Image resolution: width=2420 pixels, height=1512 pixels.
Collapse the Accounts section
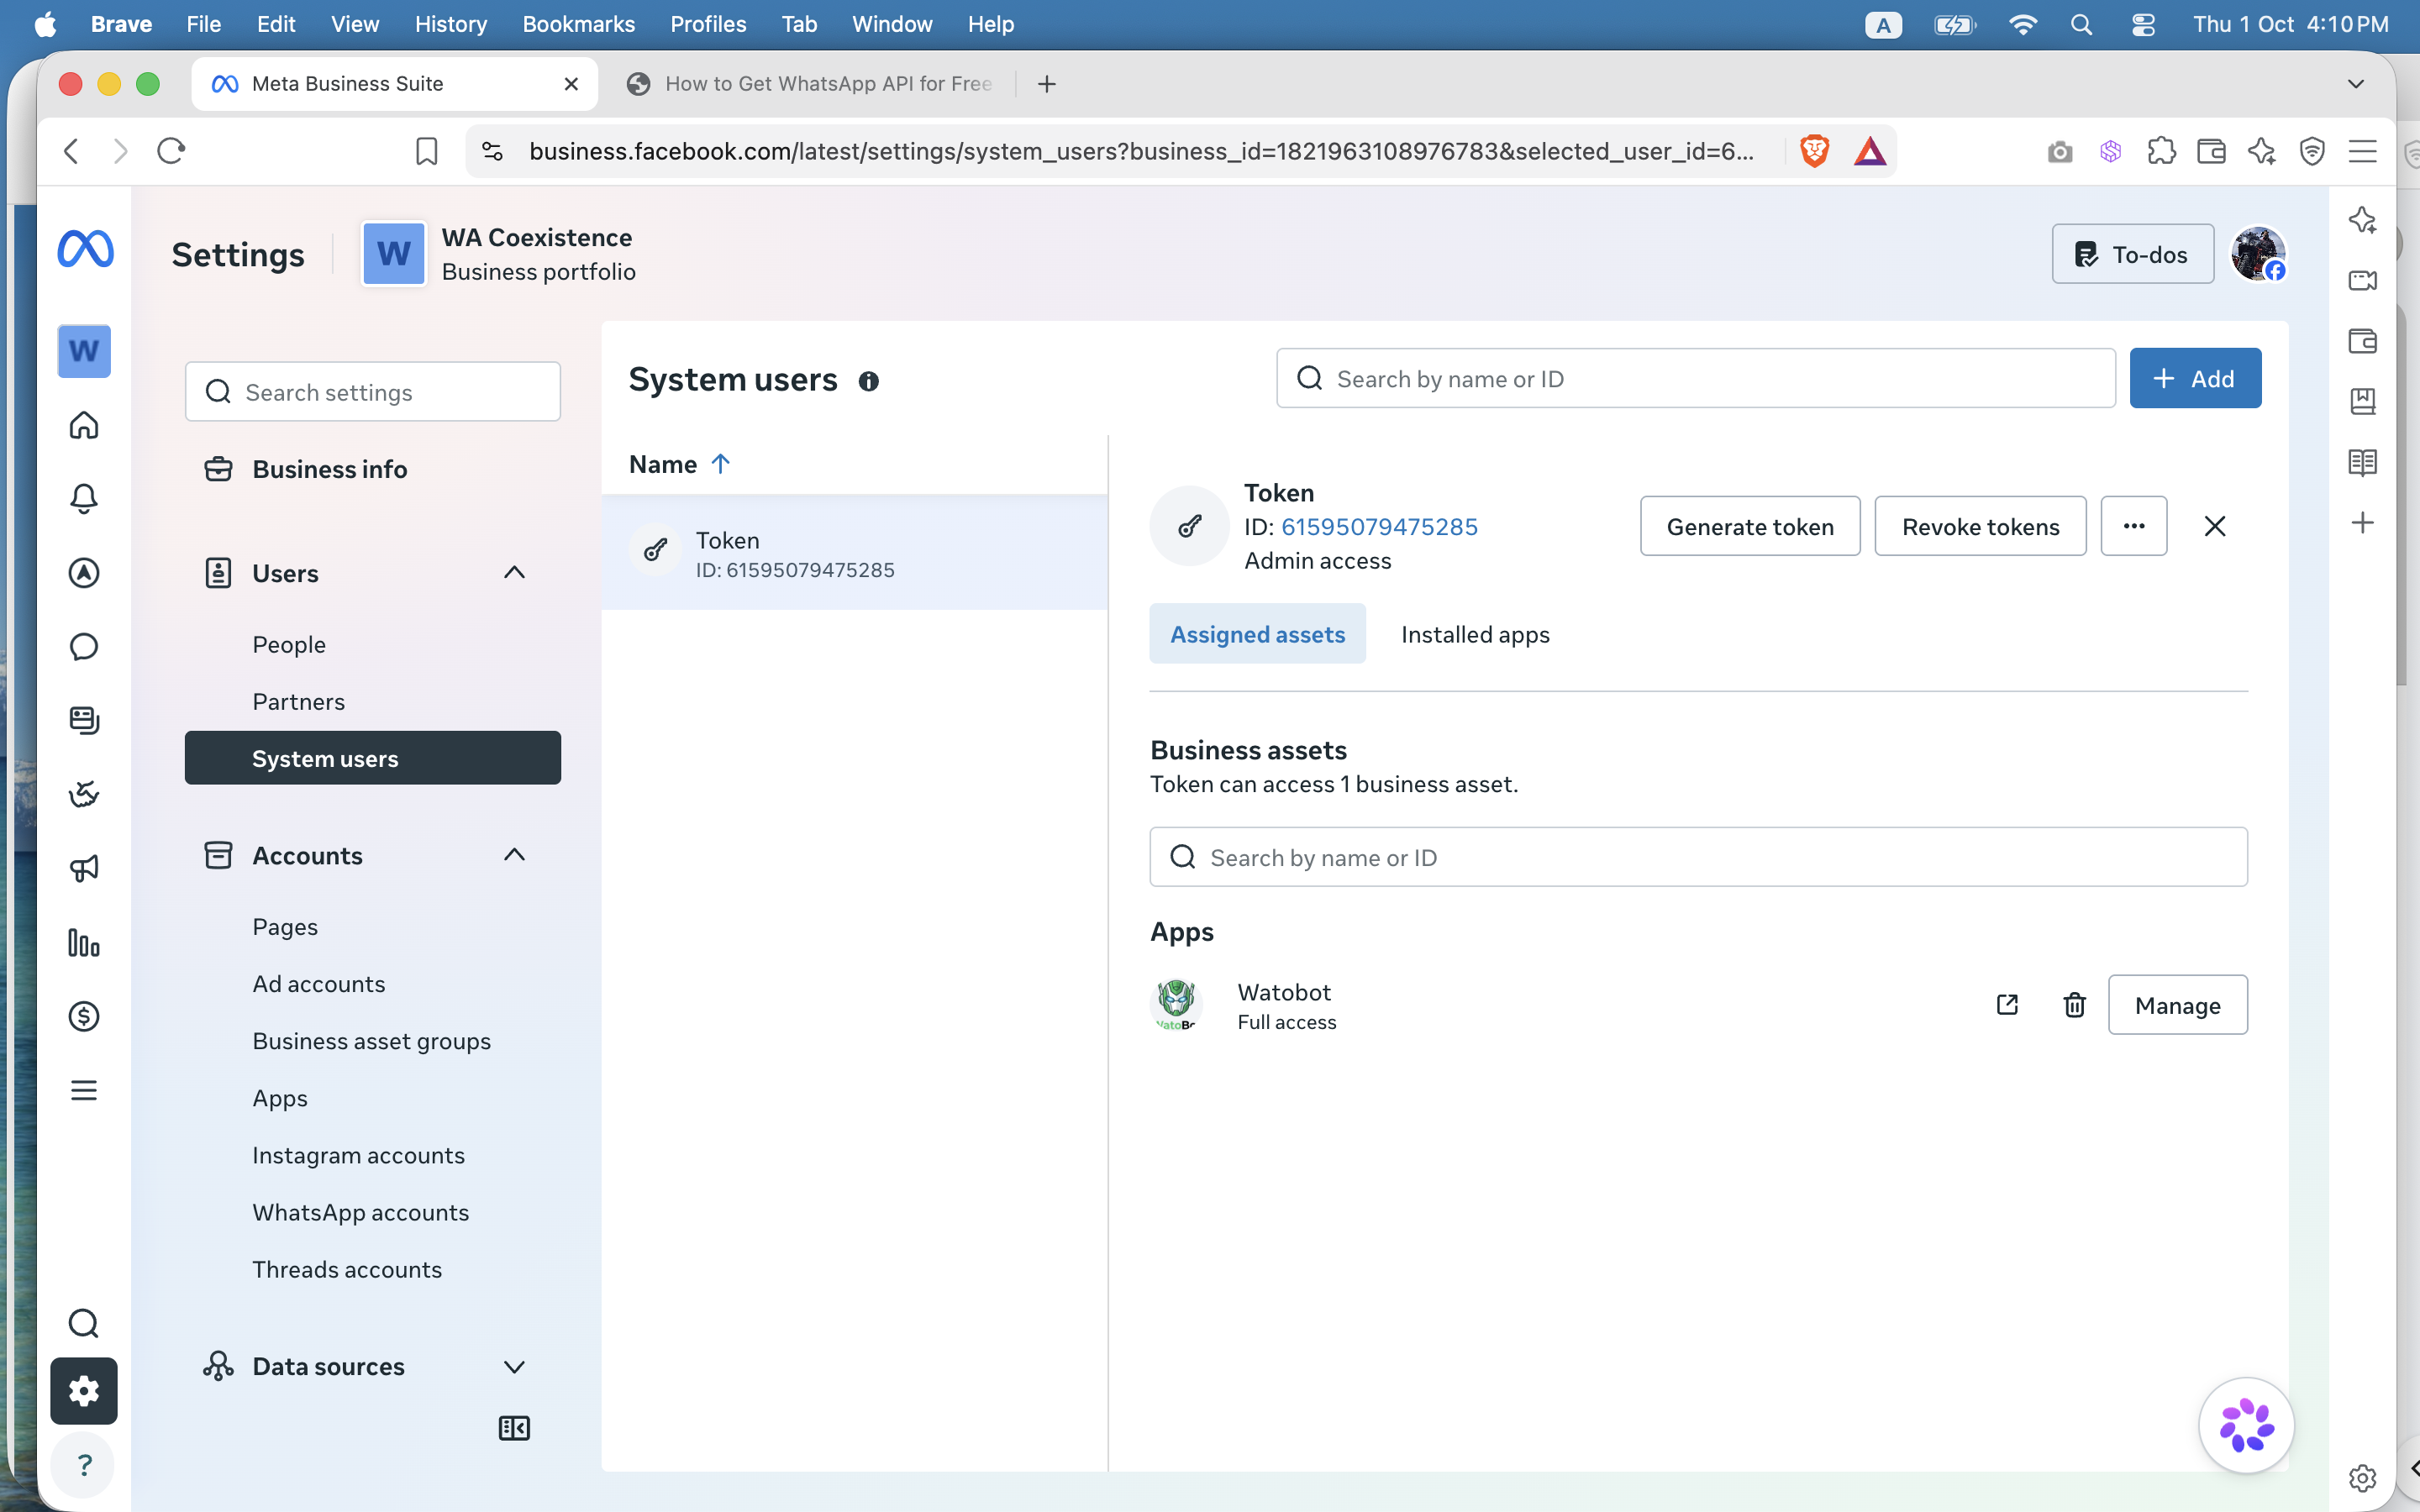pyautogui.click(x=514, y=855)
